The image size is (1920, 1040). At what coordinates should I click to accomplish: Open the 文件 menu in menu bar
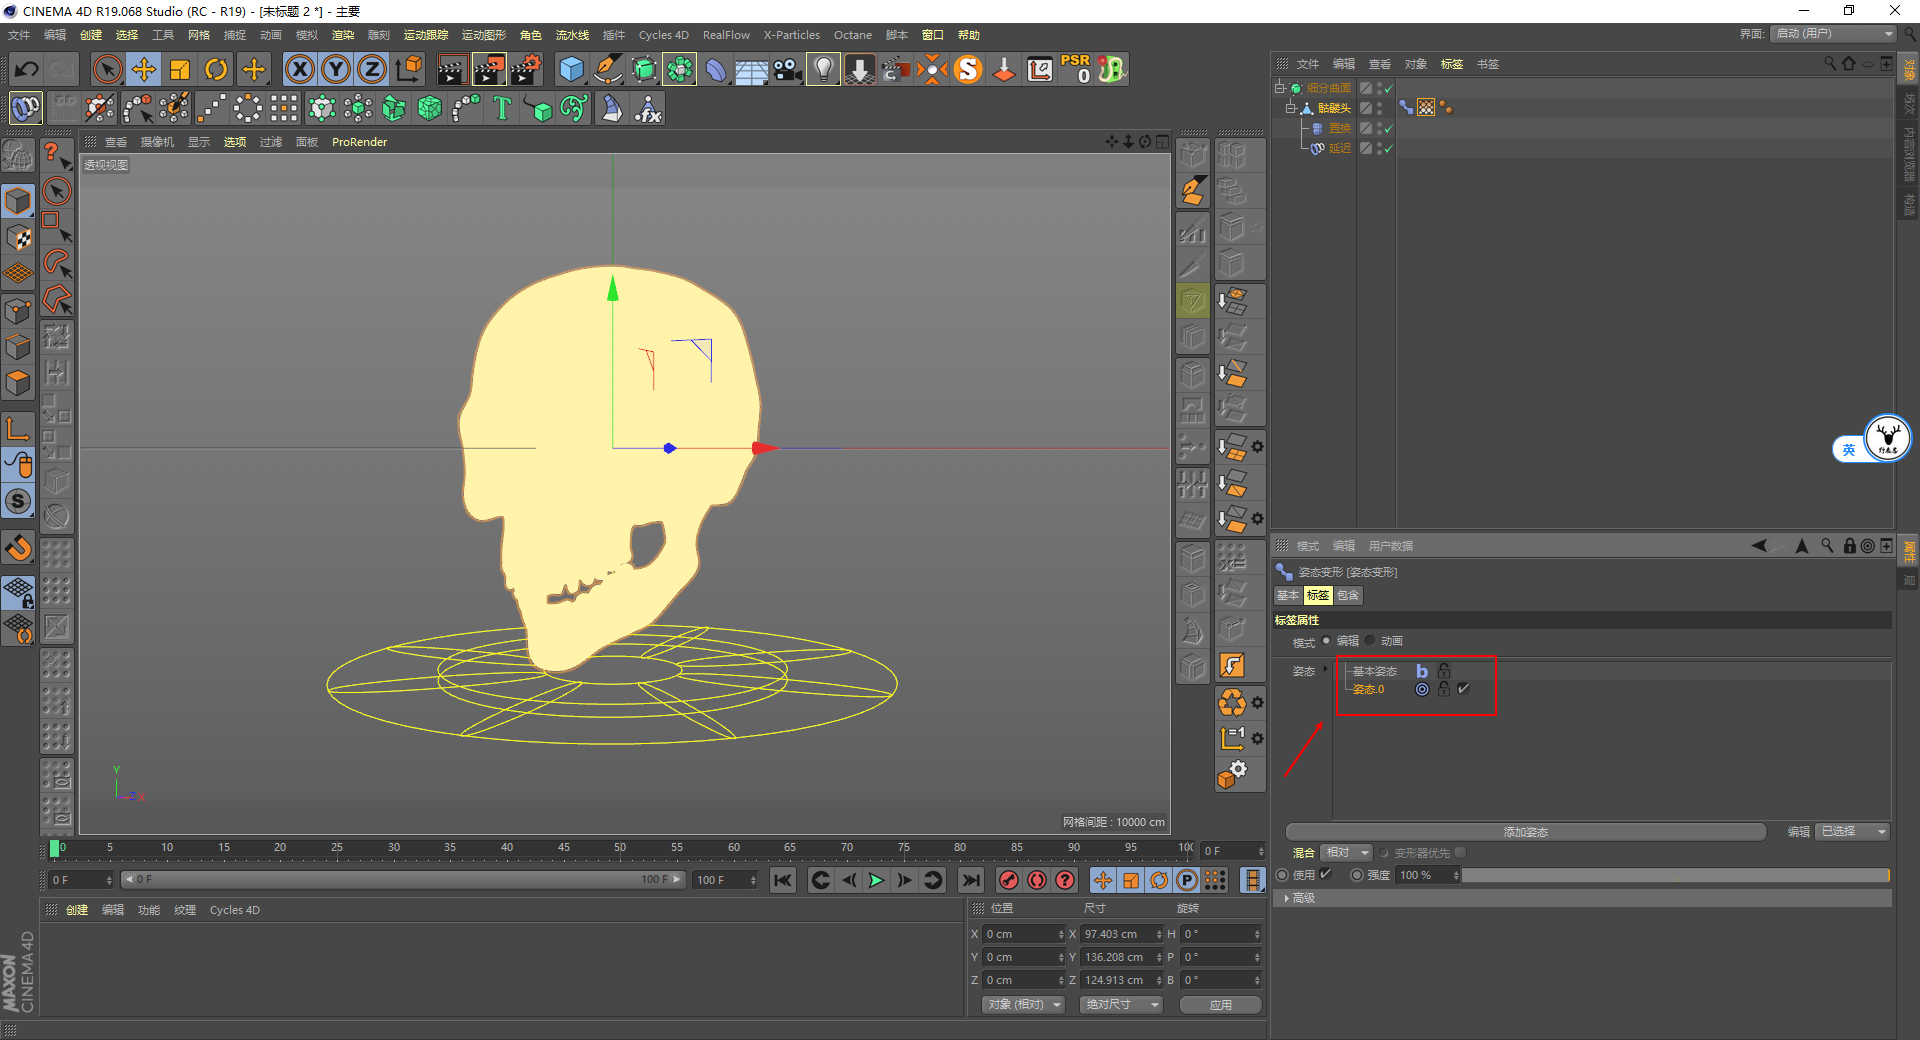point(19,35)
